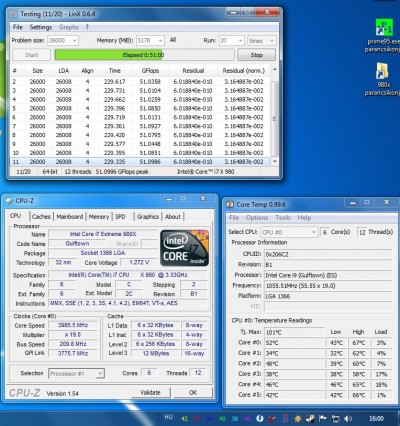The height and width of the screenshot is (426, 400).
Task: Click the Action Center flag tray icon
Action: [x=323, y=419]
